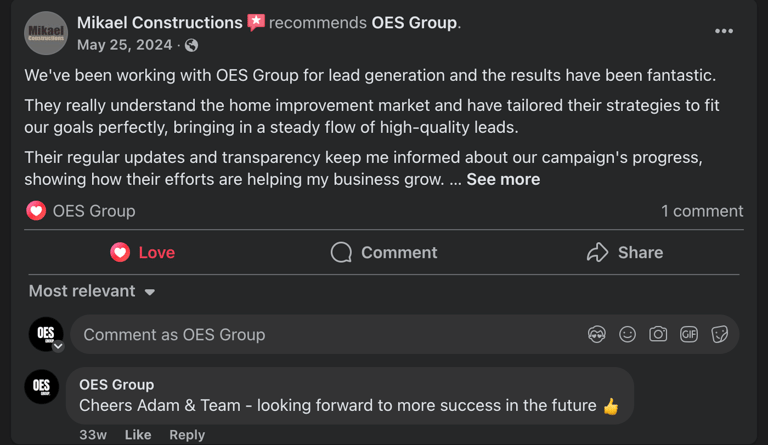The height and width of the screenshot is (445, 768).
Task: Click the Share button
Action: point(625,253)
